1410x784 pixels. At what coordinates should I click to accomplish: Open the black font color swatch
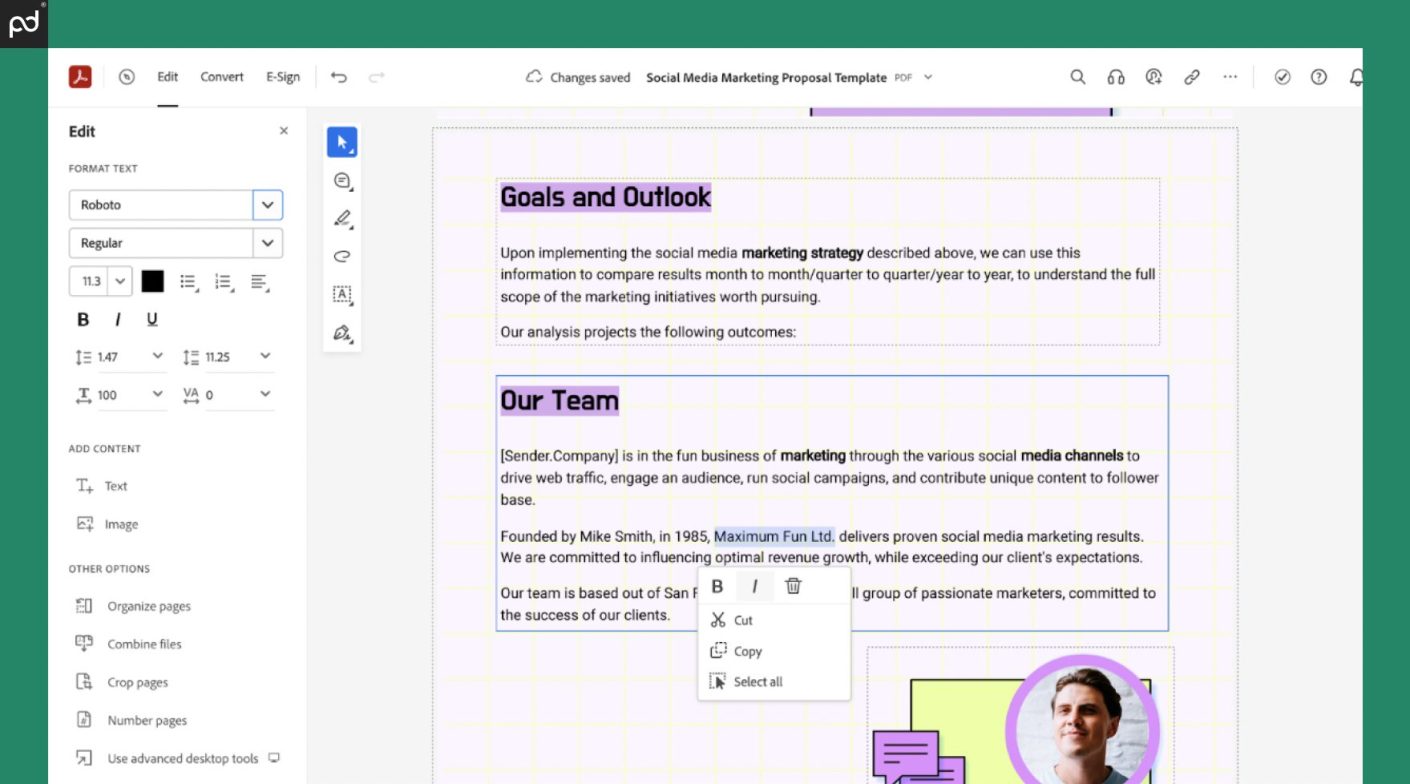(x=152, y=281)
